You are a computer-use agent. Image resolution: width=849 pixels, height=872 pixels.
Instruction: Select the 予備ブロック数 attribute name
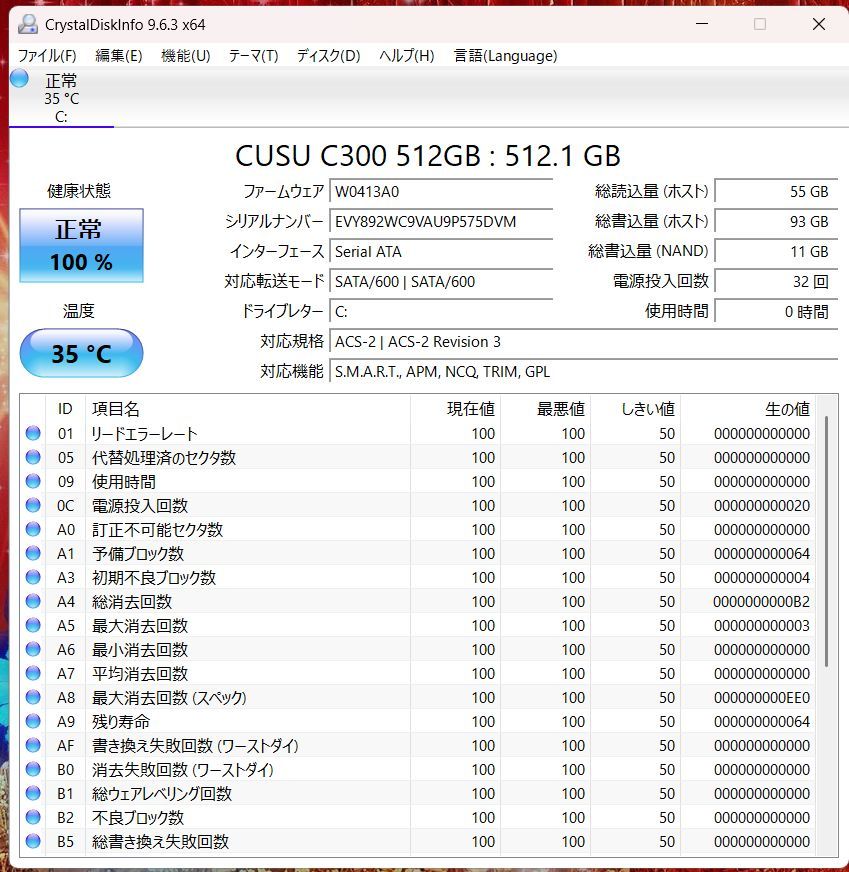(x=138, y=553)
